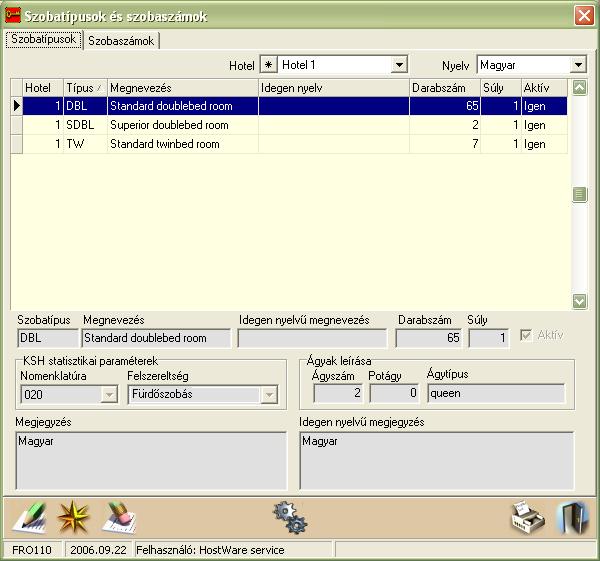The width and height of the screenshot is (600, 561).
Task: Close the Szobatípusok és szobaszámok window
Action: [584, 16]
